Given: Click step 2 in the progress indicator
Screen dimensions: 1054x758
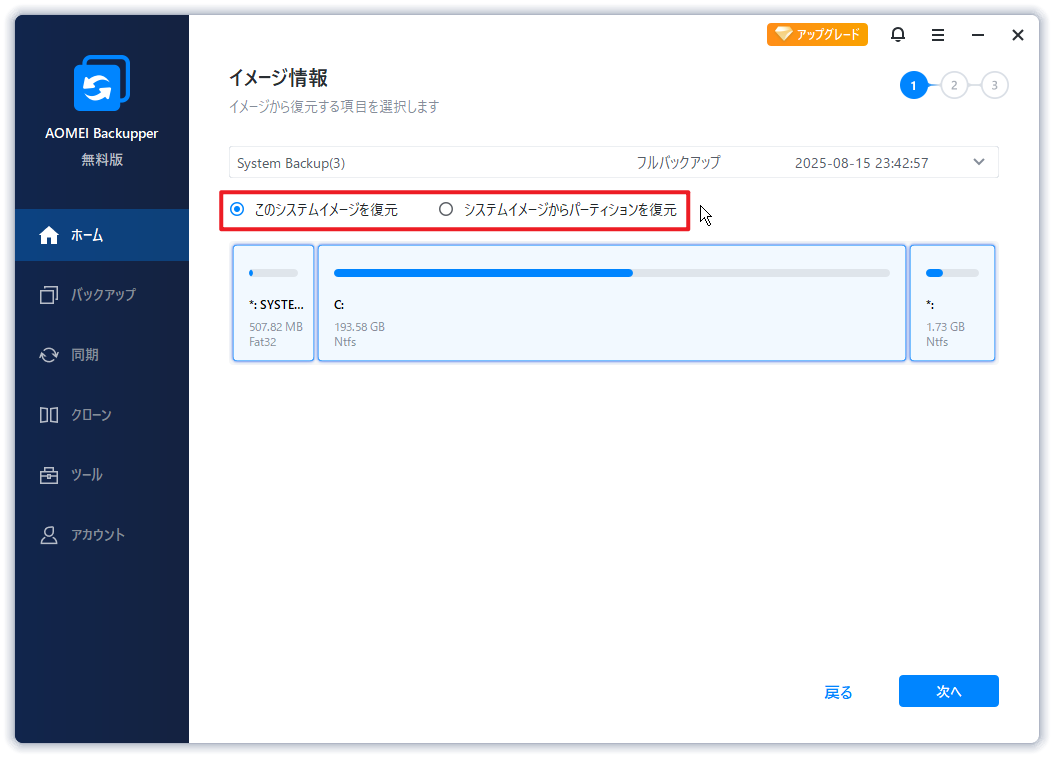Looking at the screenshot, I should (x=954, y=85).
